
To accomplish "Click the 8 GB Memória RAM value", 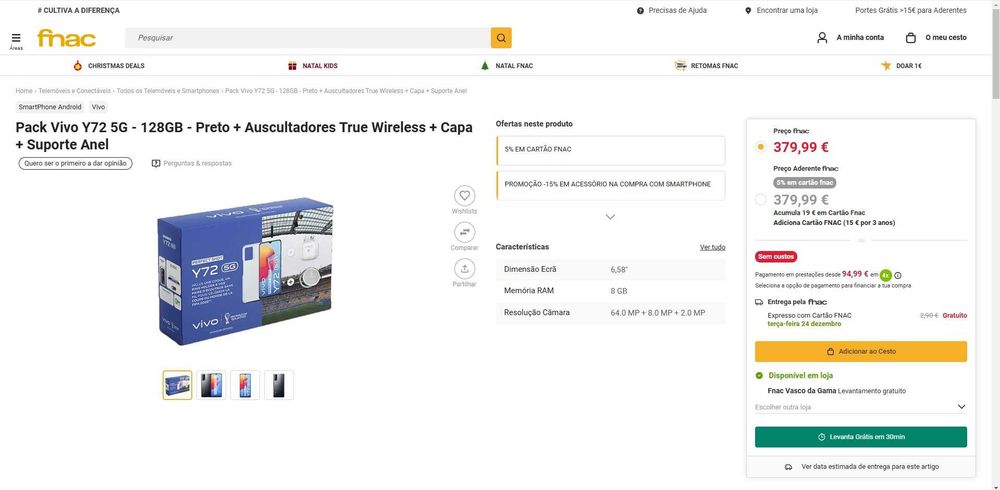I will point(619,291).
